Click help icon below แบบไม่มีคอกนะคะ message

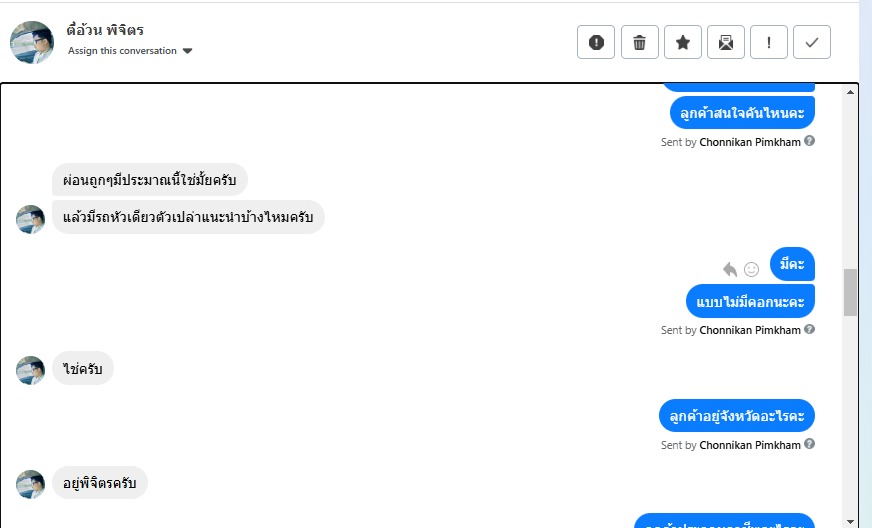tap(810, 329)
